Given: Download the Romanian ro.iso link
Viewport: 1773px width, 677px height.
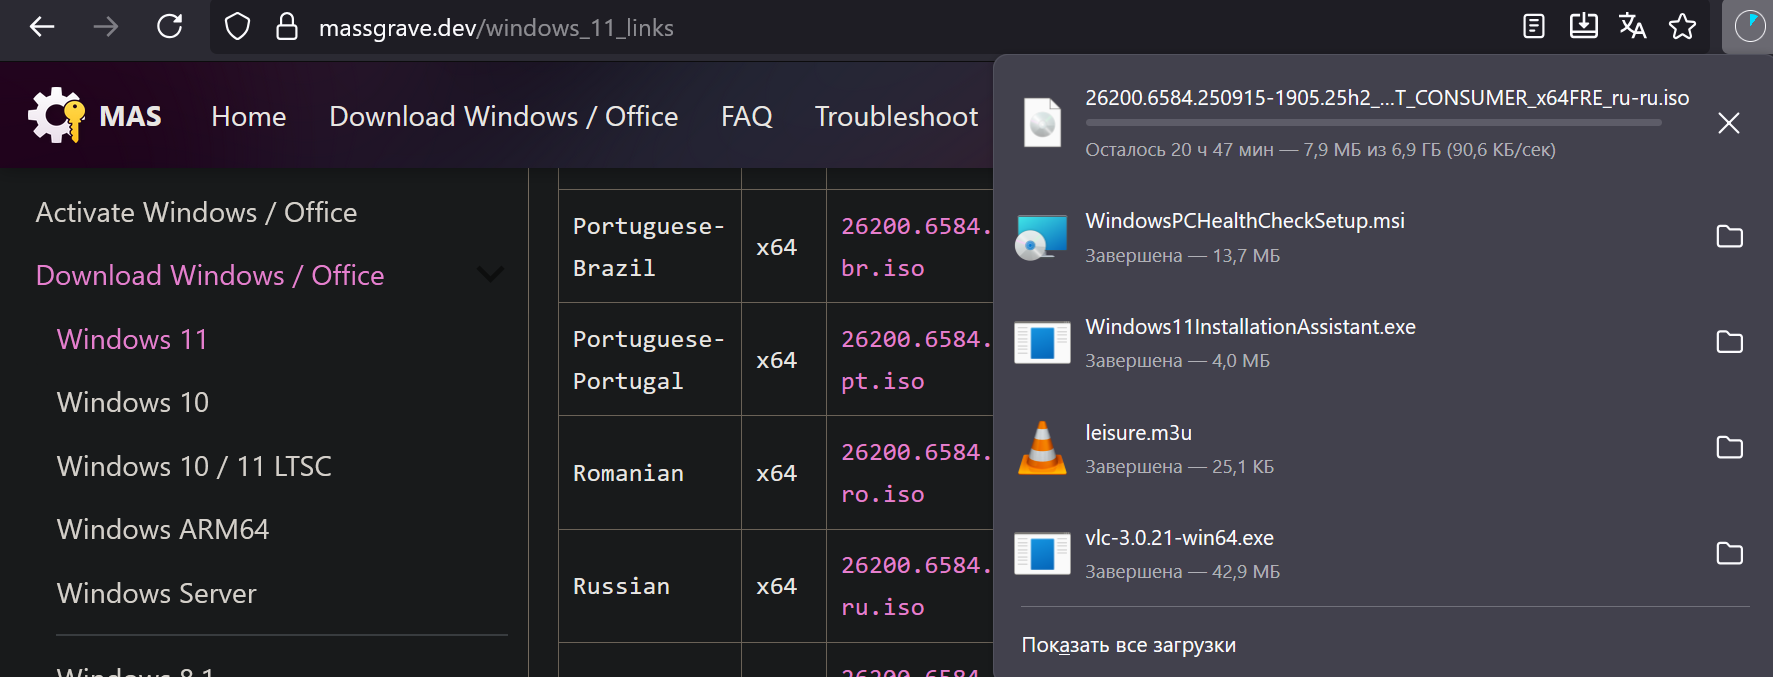Looking at the screenshot, I should (x=915, y=473).
